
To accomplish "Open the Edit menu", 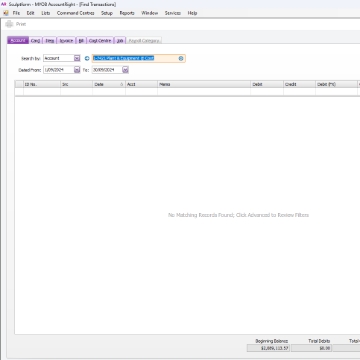I will [x=31, y=13].
